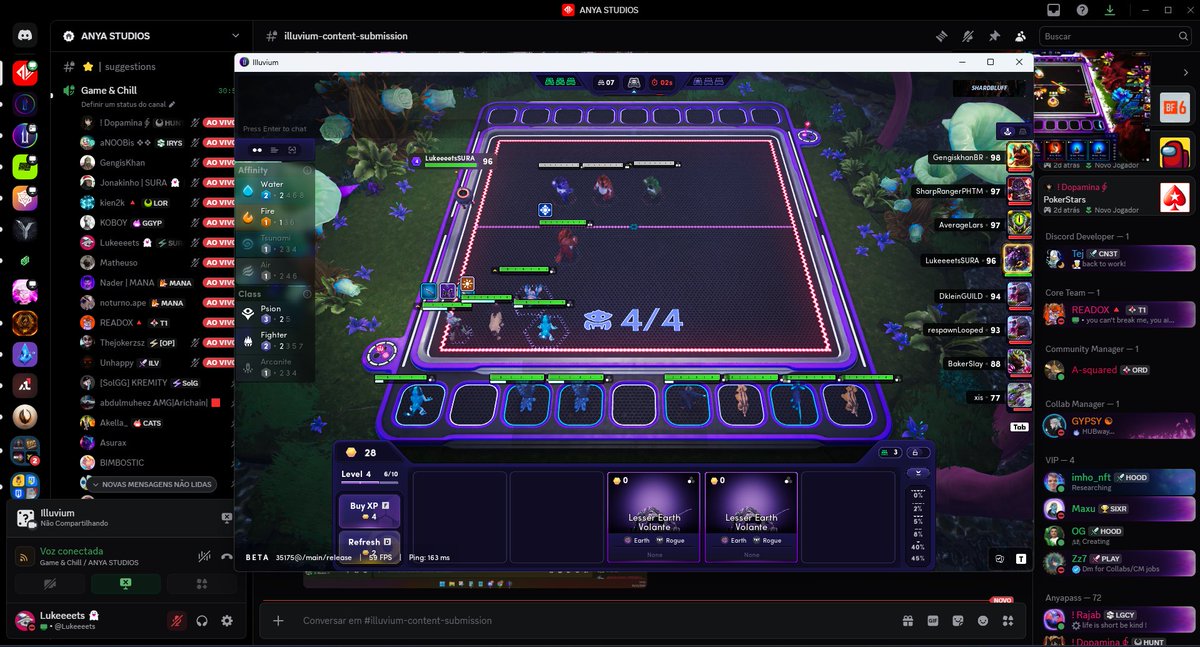Click the Tab scoreboard key button
The width and height of the screenshot is (1200, 647).
click(x=1019, y=426)
